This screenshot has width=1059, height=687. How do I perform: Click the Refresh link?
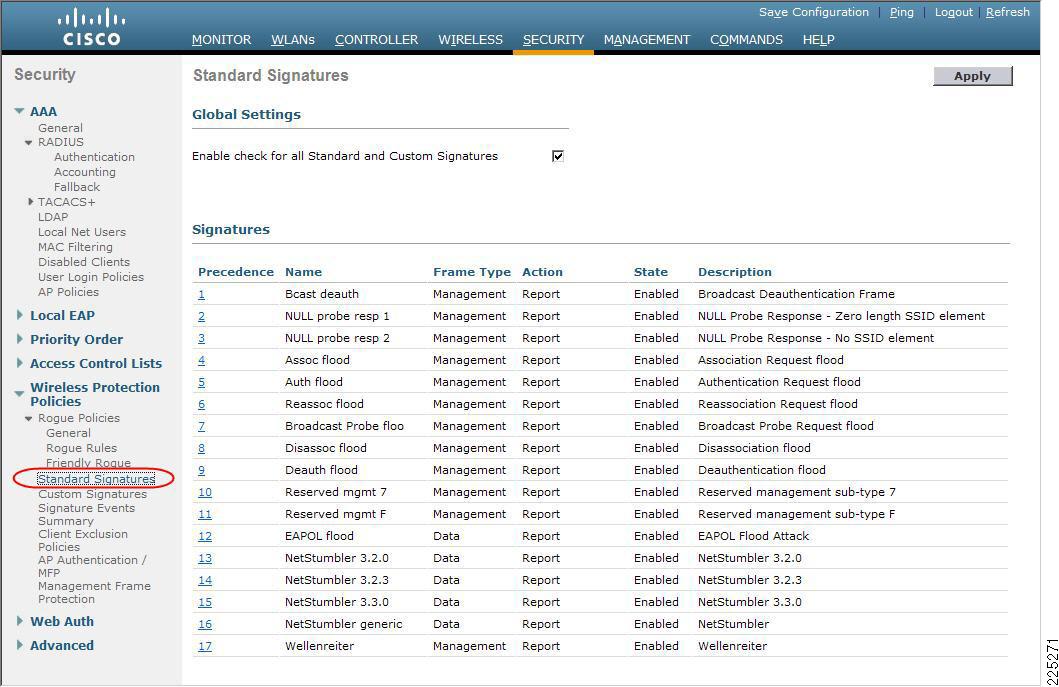coord(1008,12)
